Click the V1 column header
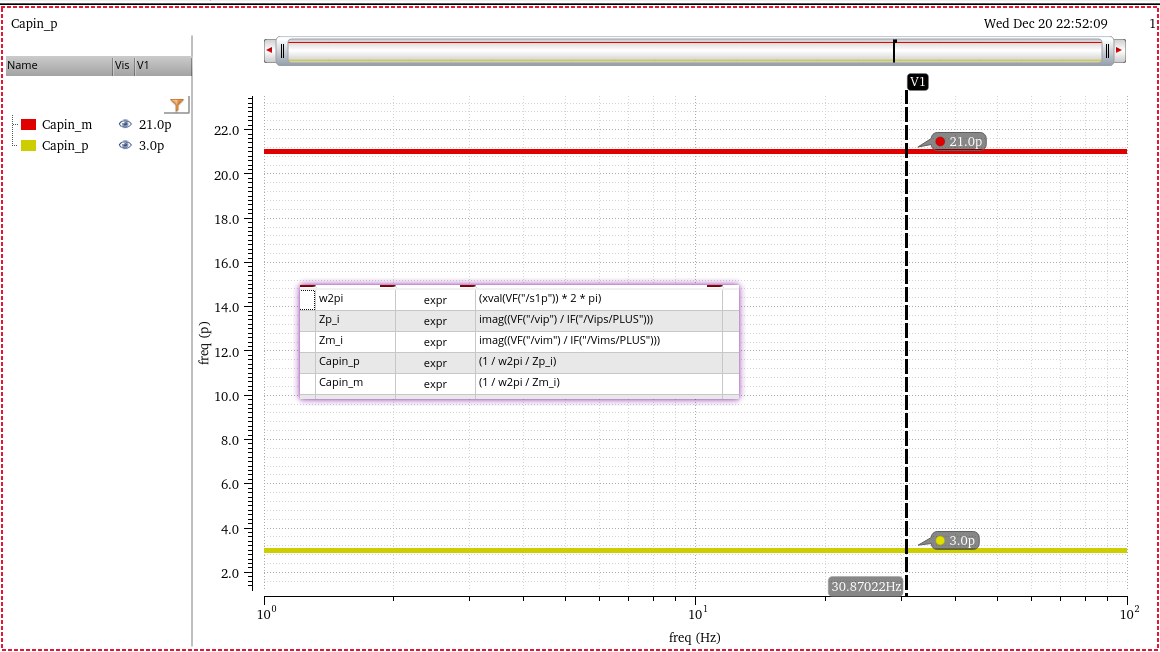1160x652 pixels. (x=163, y=65)
